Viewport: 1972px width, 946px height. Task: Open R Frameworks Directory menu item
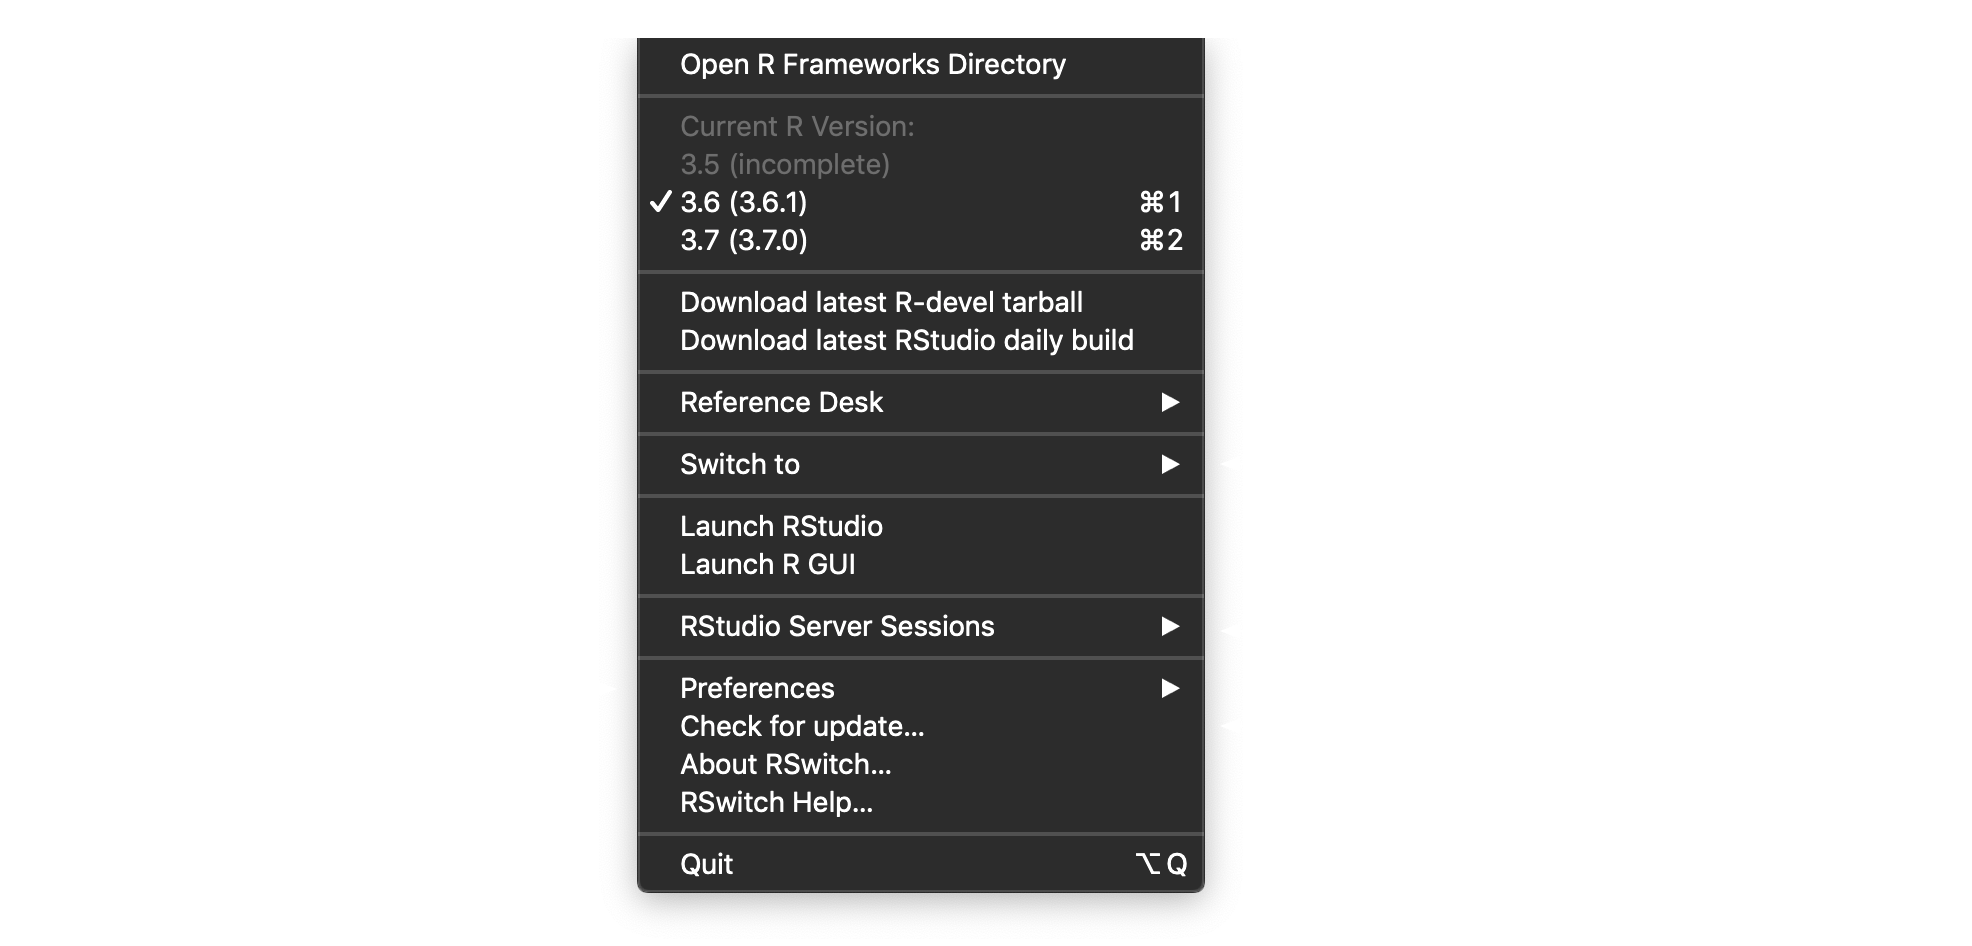pos(872,65)
